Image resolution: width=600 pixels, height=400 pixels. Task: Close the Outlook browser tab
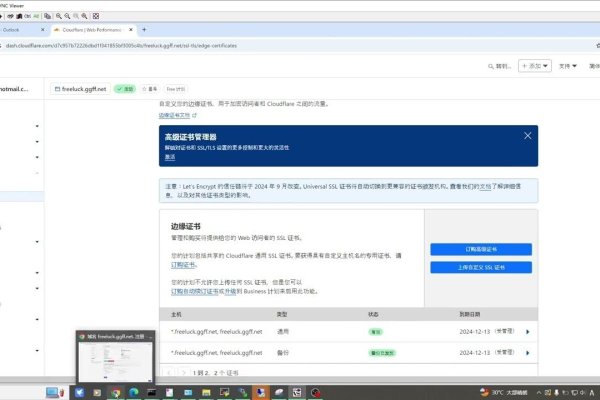click(42, 30)
